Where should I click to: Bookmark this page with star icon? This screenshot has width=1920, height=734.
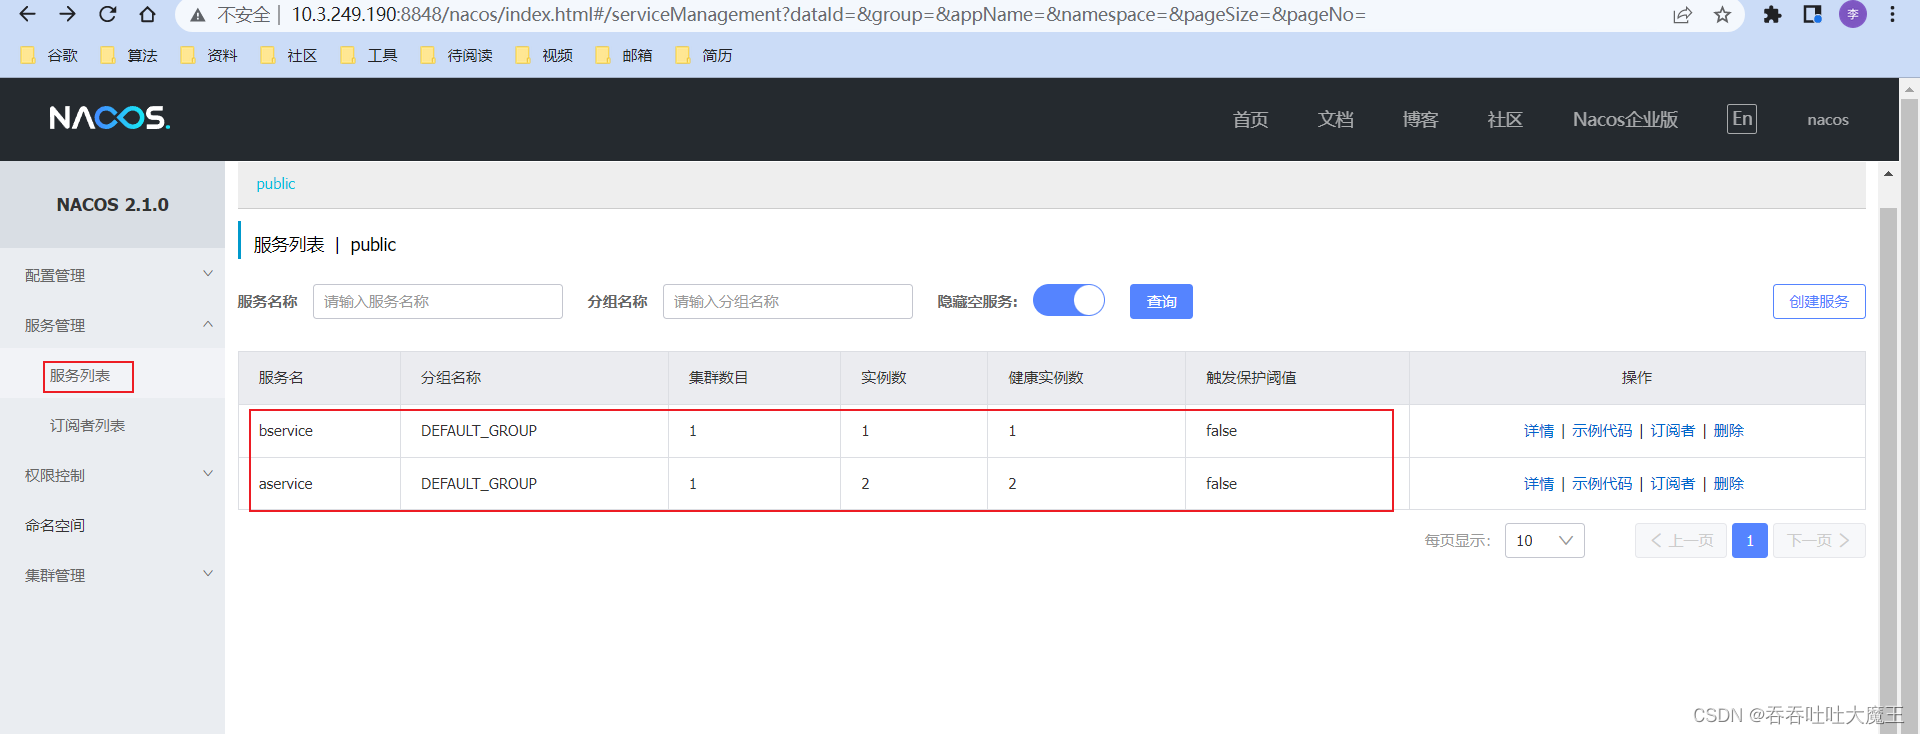[x=1722, y=15]
